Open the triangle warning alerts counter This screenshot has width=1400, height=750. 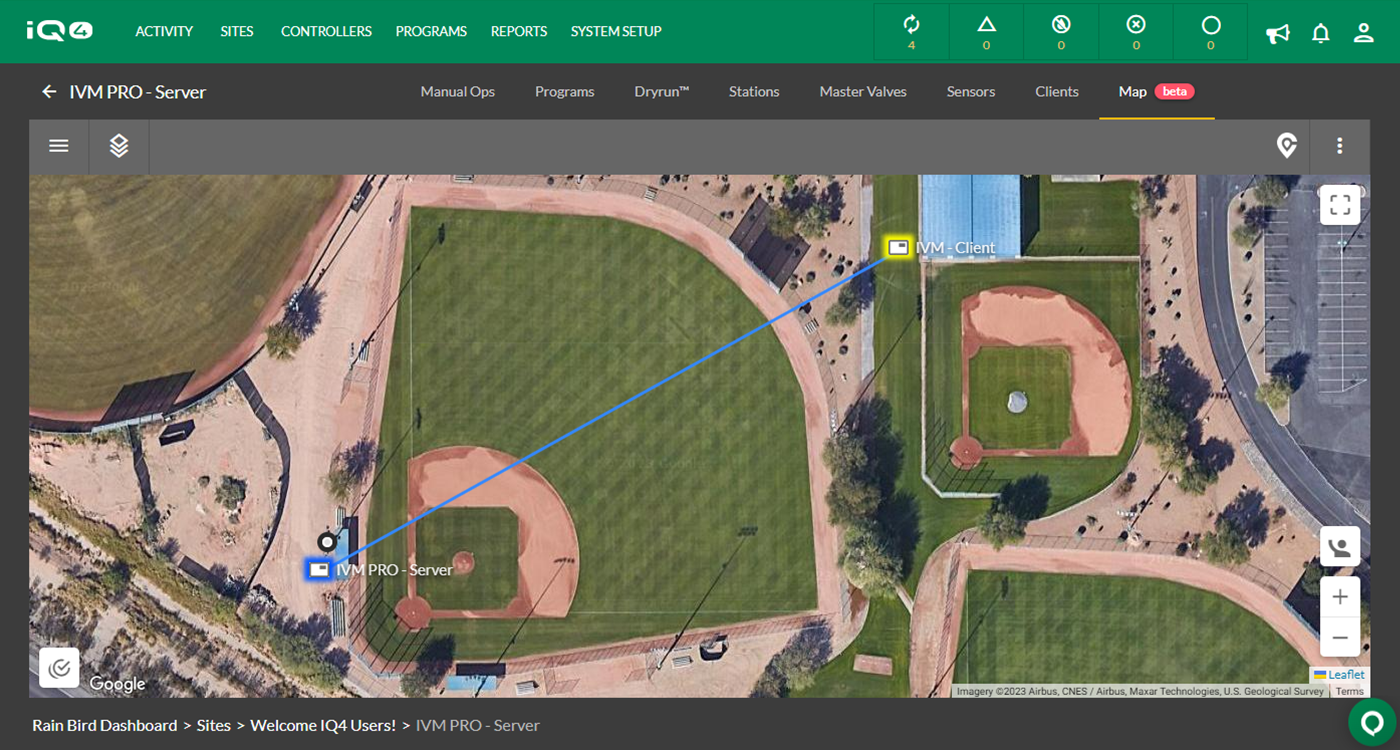click(x=986, y=32)
